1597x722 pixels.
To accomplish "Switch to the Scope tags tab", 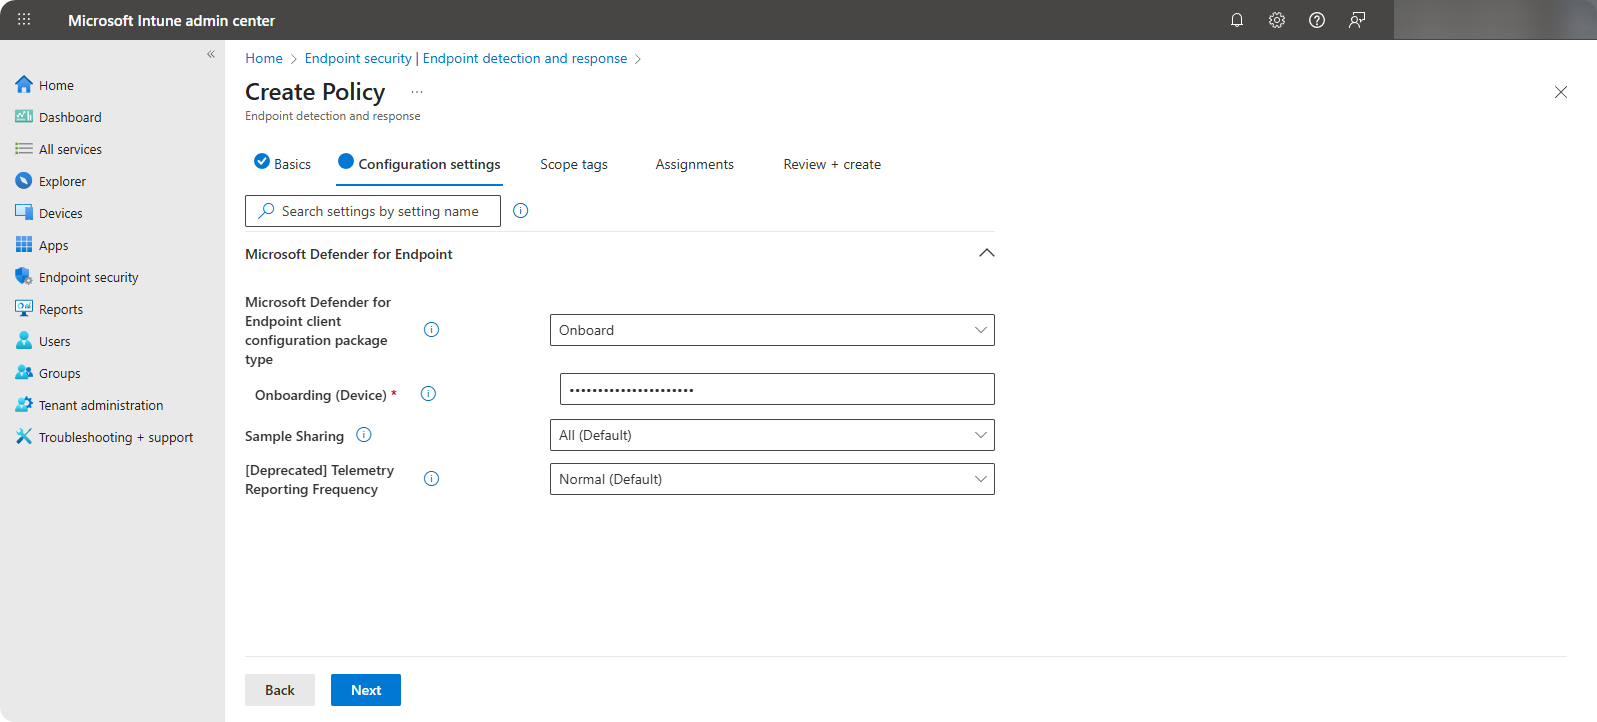I will pos(573,165).
